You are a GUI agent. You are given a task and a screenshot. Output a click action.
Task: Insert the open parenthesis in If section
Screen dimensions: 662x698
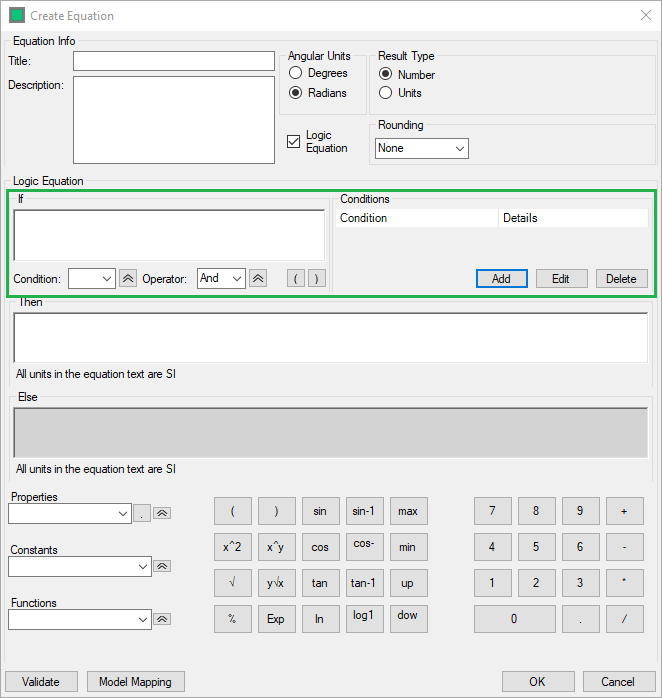click(x=296, y=279)
